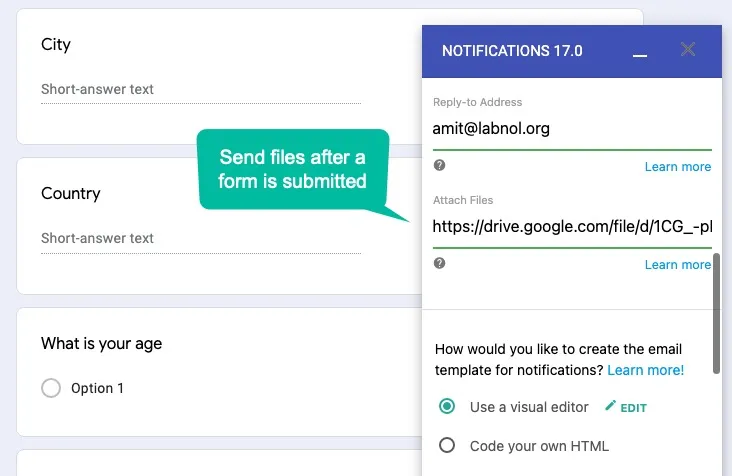Click help icon under Reply-to Address
Image resolution: width=732 pixels, height=476 pixels.
click(439, 165)
